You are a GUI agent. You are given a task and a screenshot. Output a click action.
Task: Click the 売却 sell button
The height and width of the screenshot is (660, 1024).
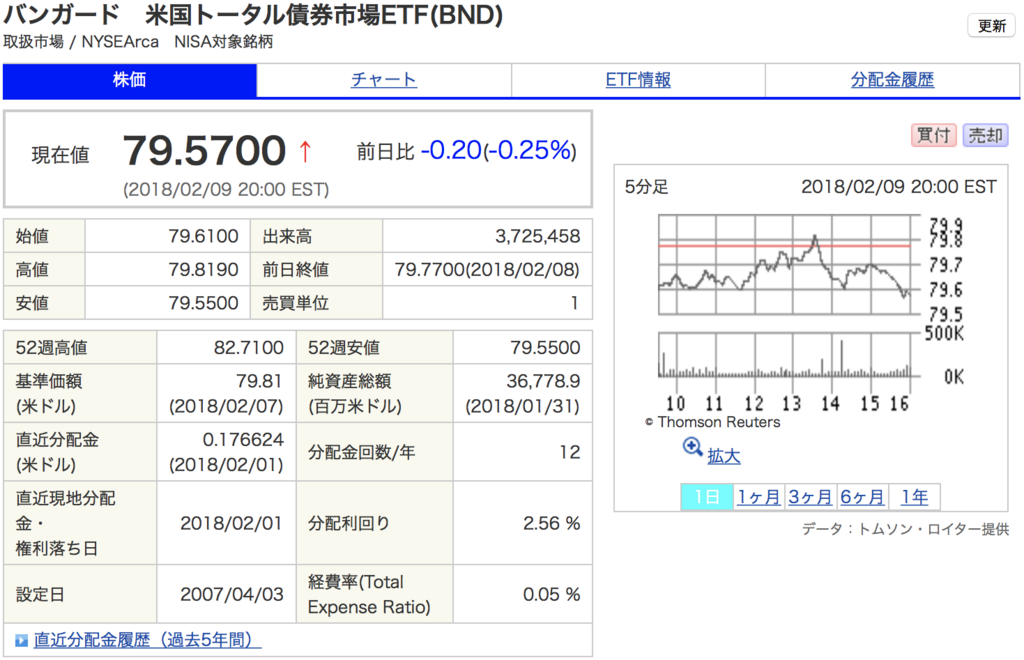click(x=985, y=135)
